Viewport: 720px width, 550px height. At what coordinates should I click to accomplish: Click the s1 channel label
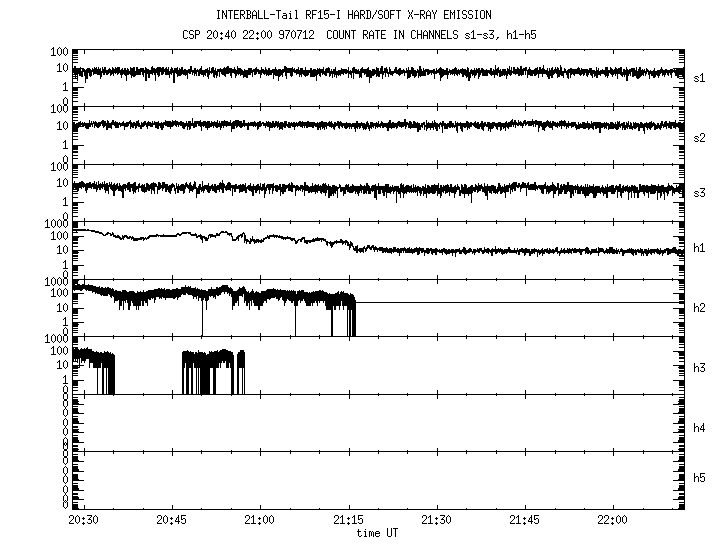(700, 77)
